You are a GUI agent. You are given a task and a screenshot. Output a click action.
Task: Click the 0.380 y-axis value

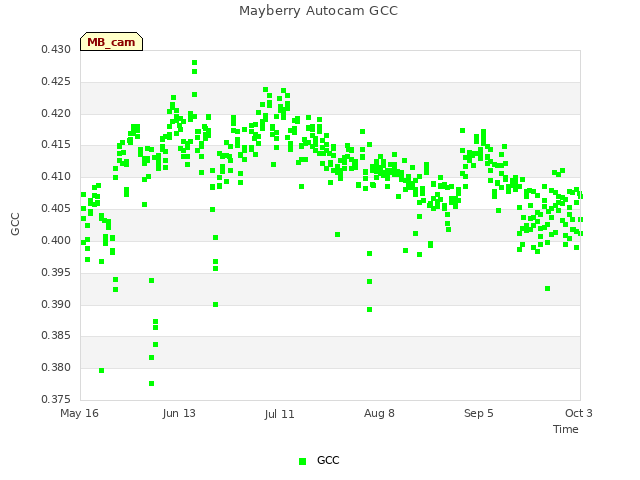click(x=56, y=367)
